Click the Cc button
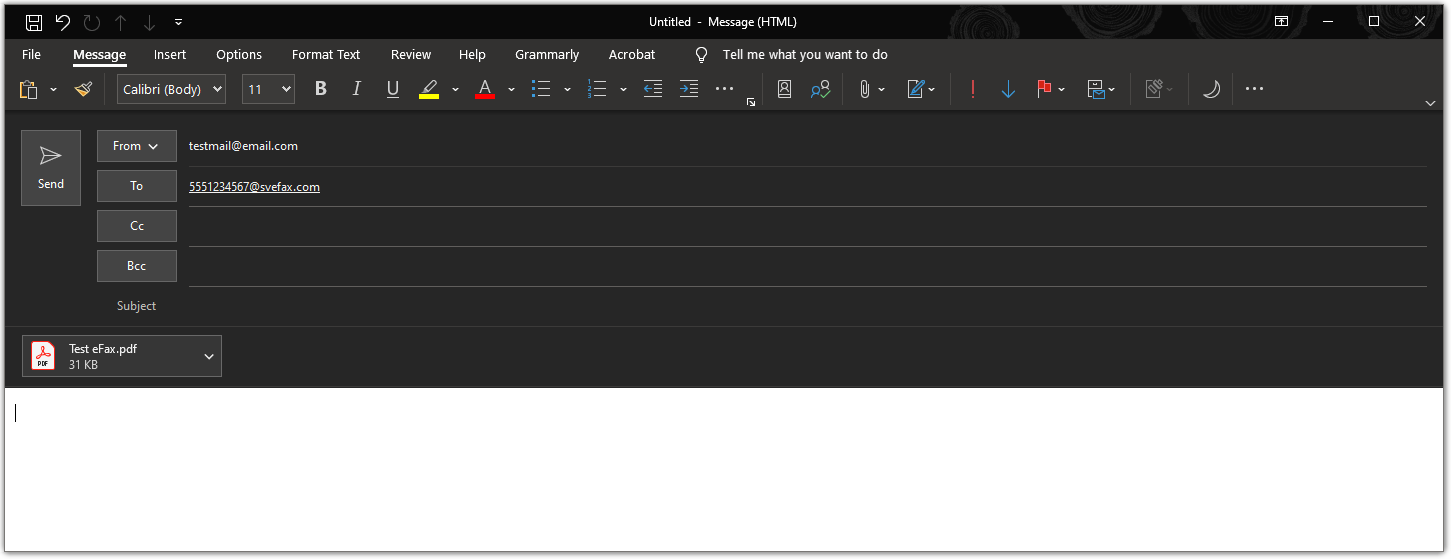The width and height of the screenshot is (1451, 559). click(x=137, y=226)
